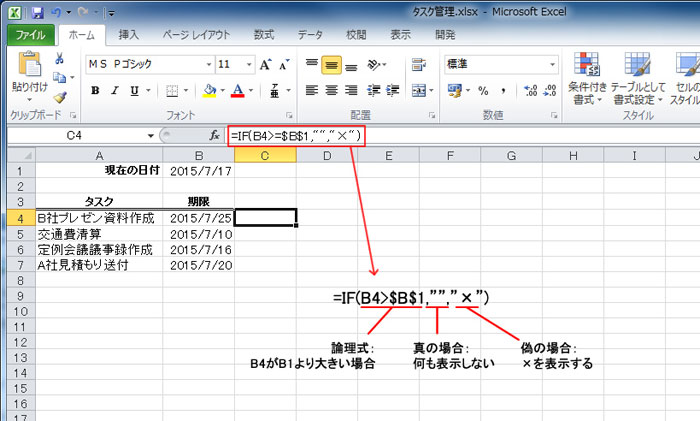Switch to the 挿入 (Insert) tab
This screenshot has height=421, width=700.
[x=128, y=35]
